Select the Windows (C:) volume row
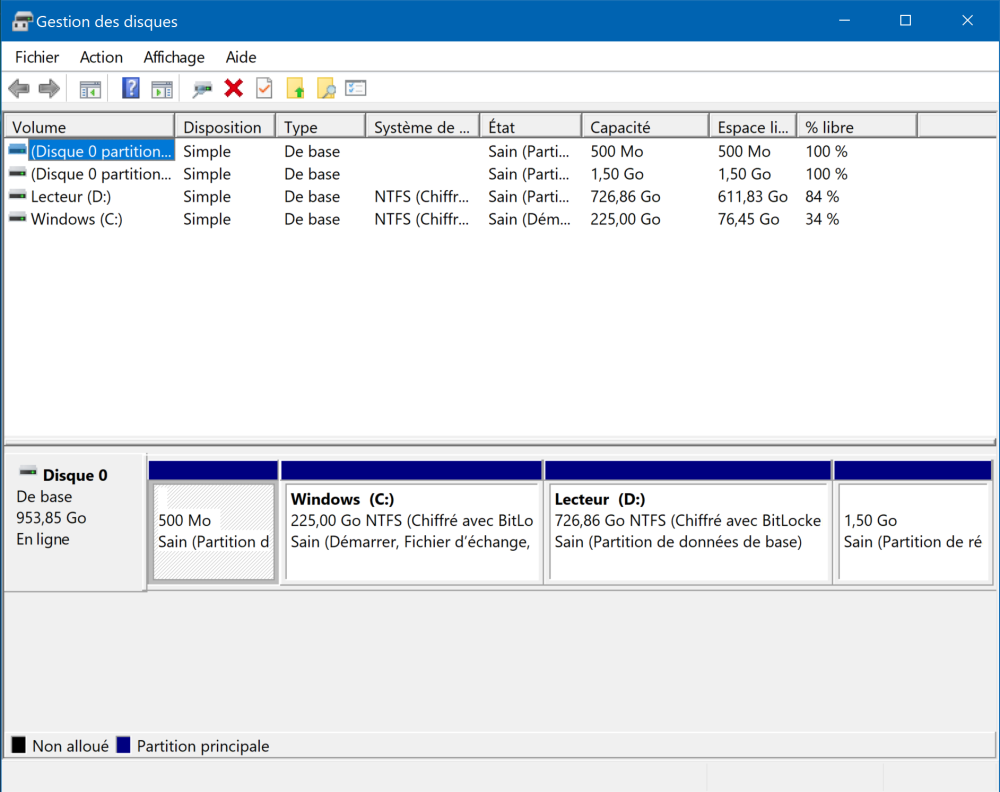 coord(76,219)
